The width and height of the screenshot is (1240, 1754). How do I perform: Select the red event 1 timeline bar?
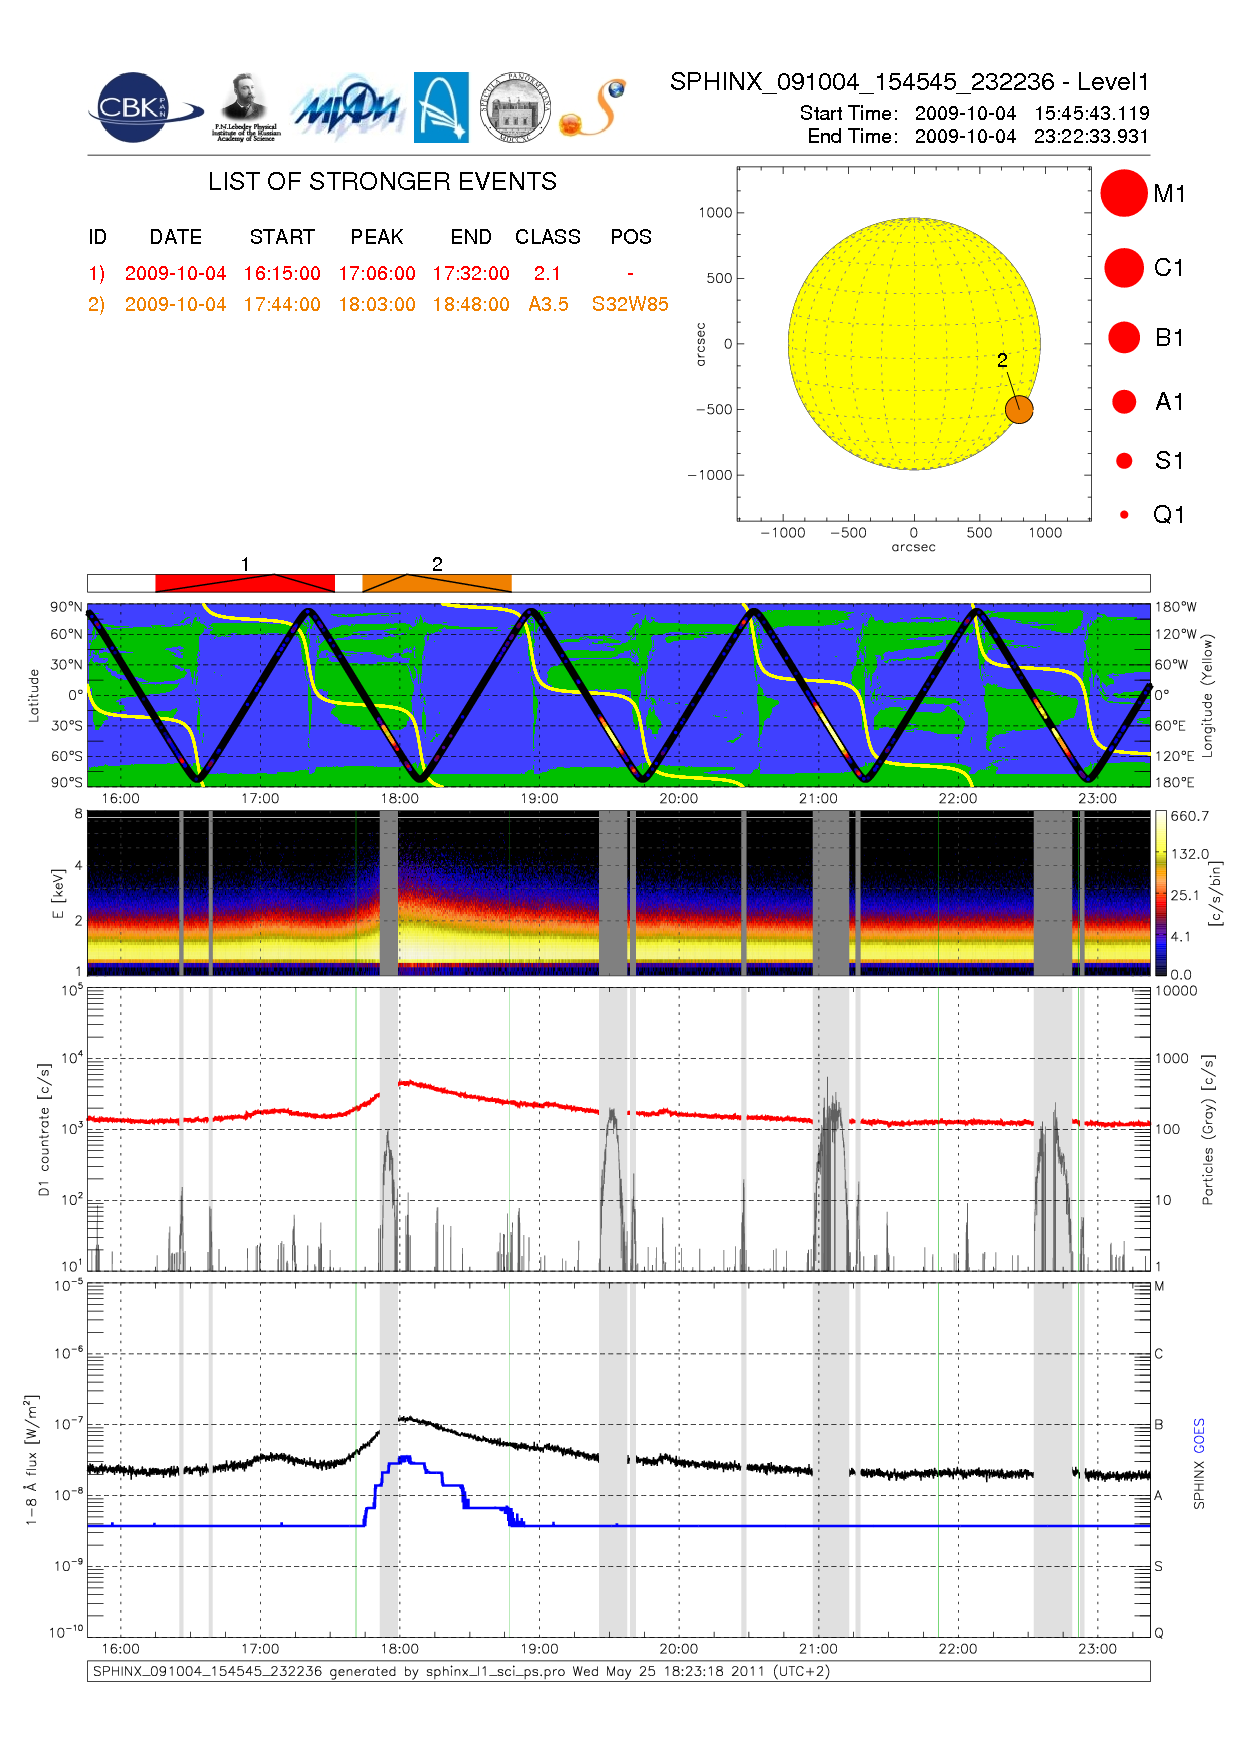tap(245, 583)
